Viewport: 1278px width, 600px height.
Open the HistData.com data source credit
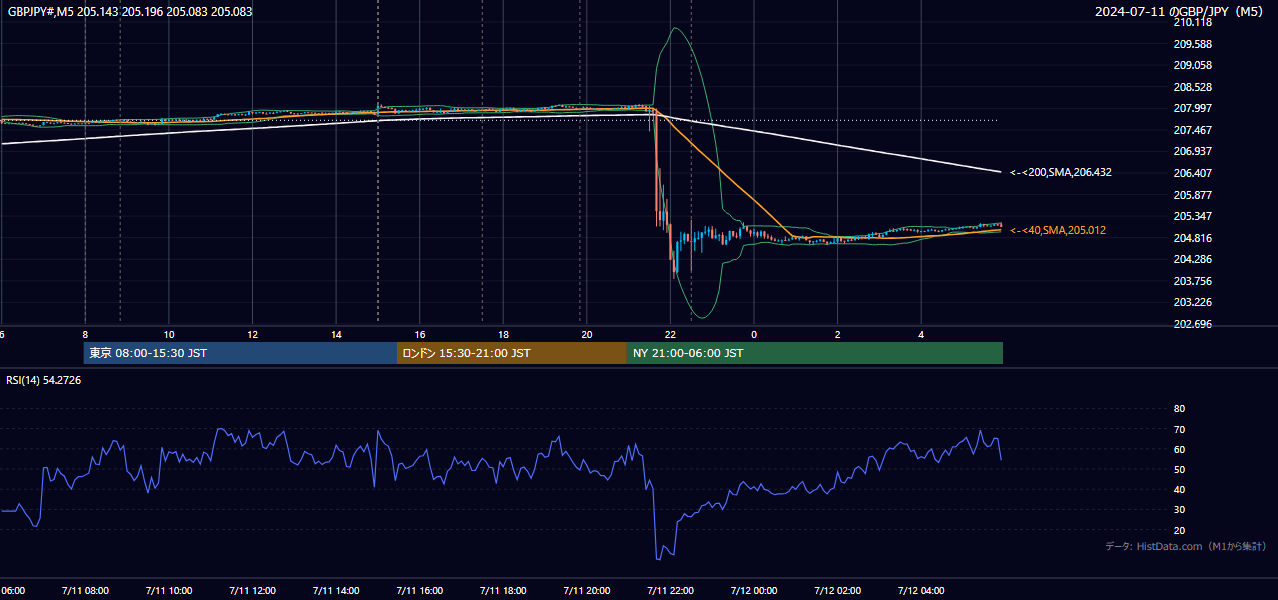point(1186,546)
